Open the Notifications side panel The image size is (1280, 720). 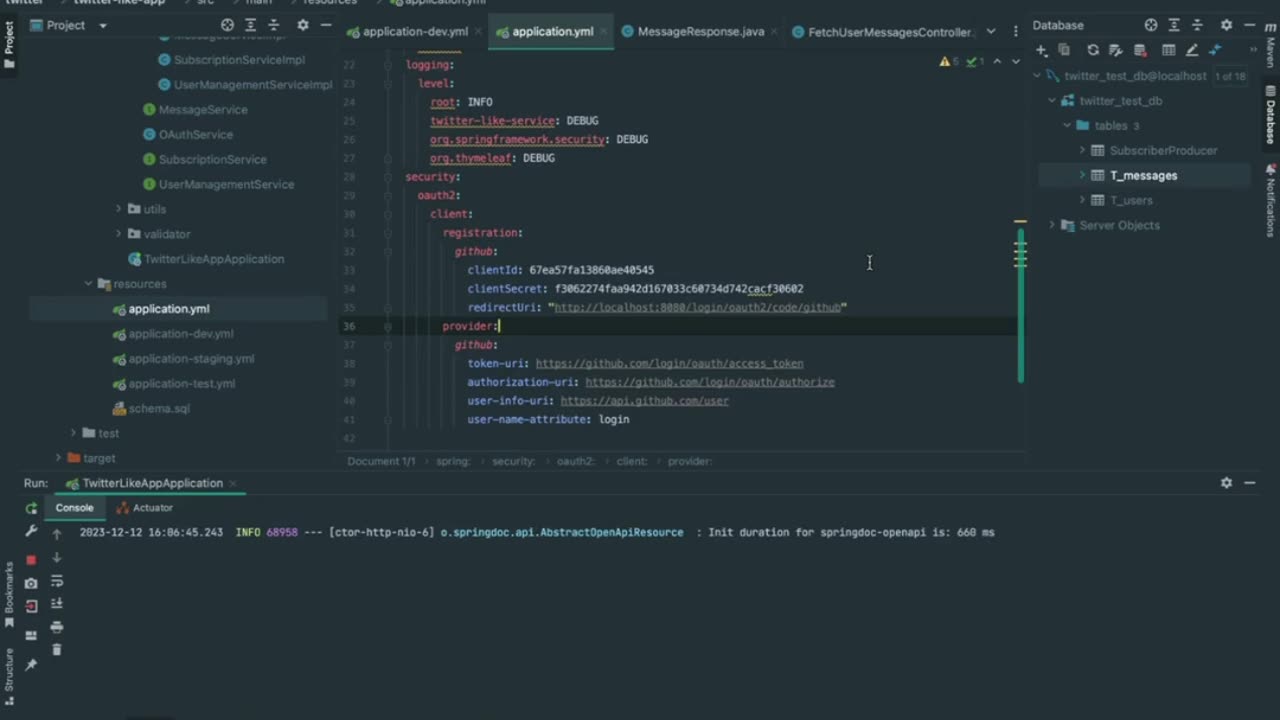(1271, 200)
